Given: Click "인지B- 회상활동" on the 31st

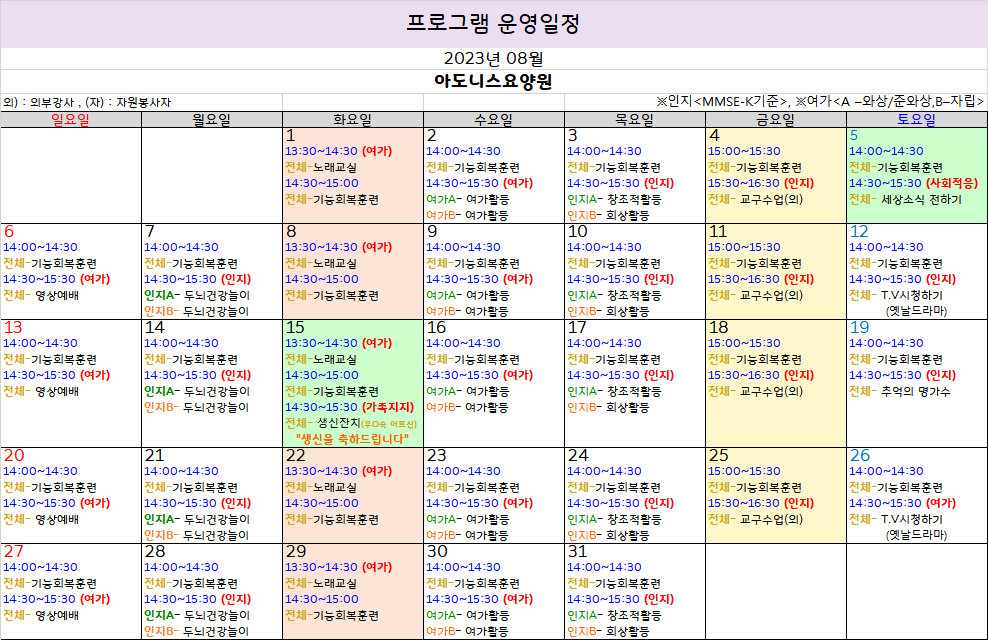Looking at the screenshot, I should pos(608,631).
